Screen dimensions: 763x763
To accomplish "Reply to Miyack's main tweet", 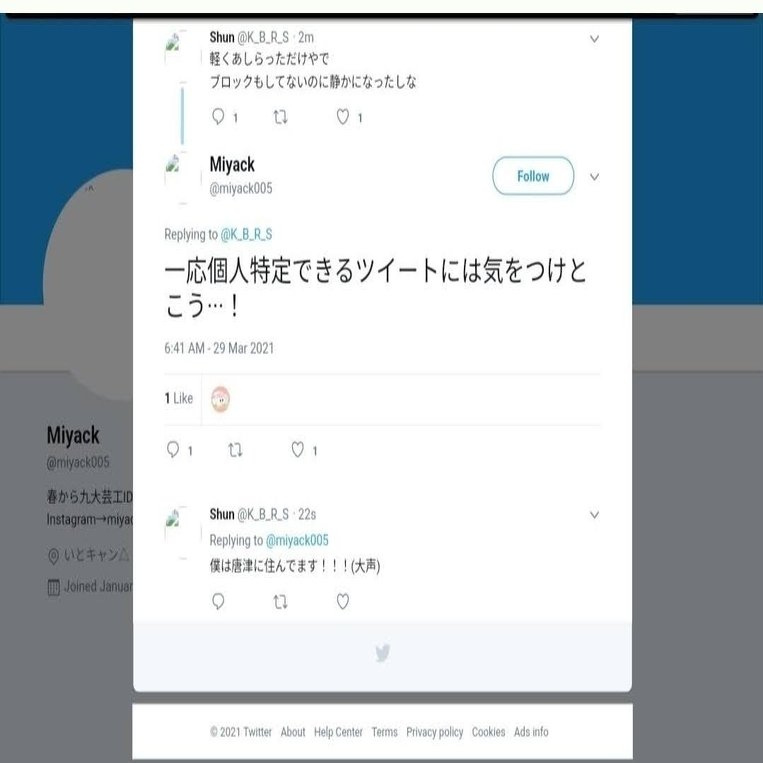I will click(x=173, y=450).
